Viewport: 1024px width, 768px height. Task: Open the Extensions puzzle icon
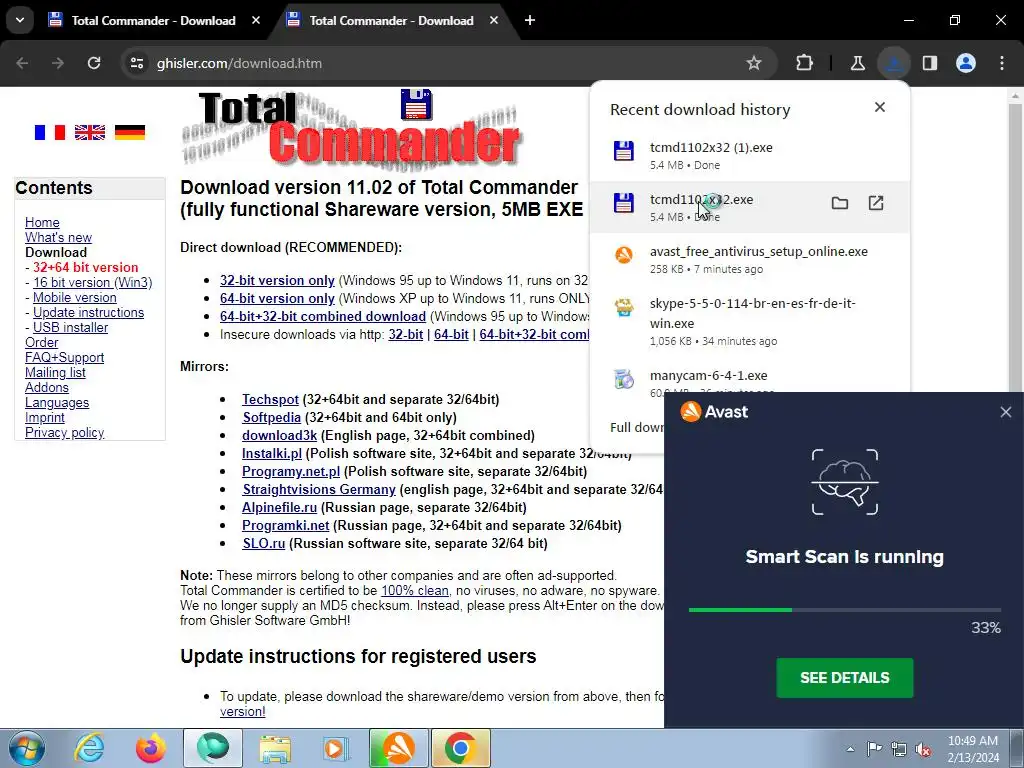coord(805,63)
